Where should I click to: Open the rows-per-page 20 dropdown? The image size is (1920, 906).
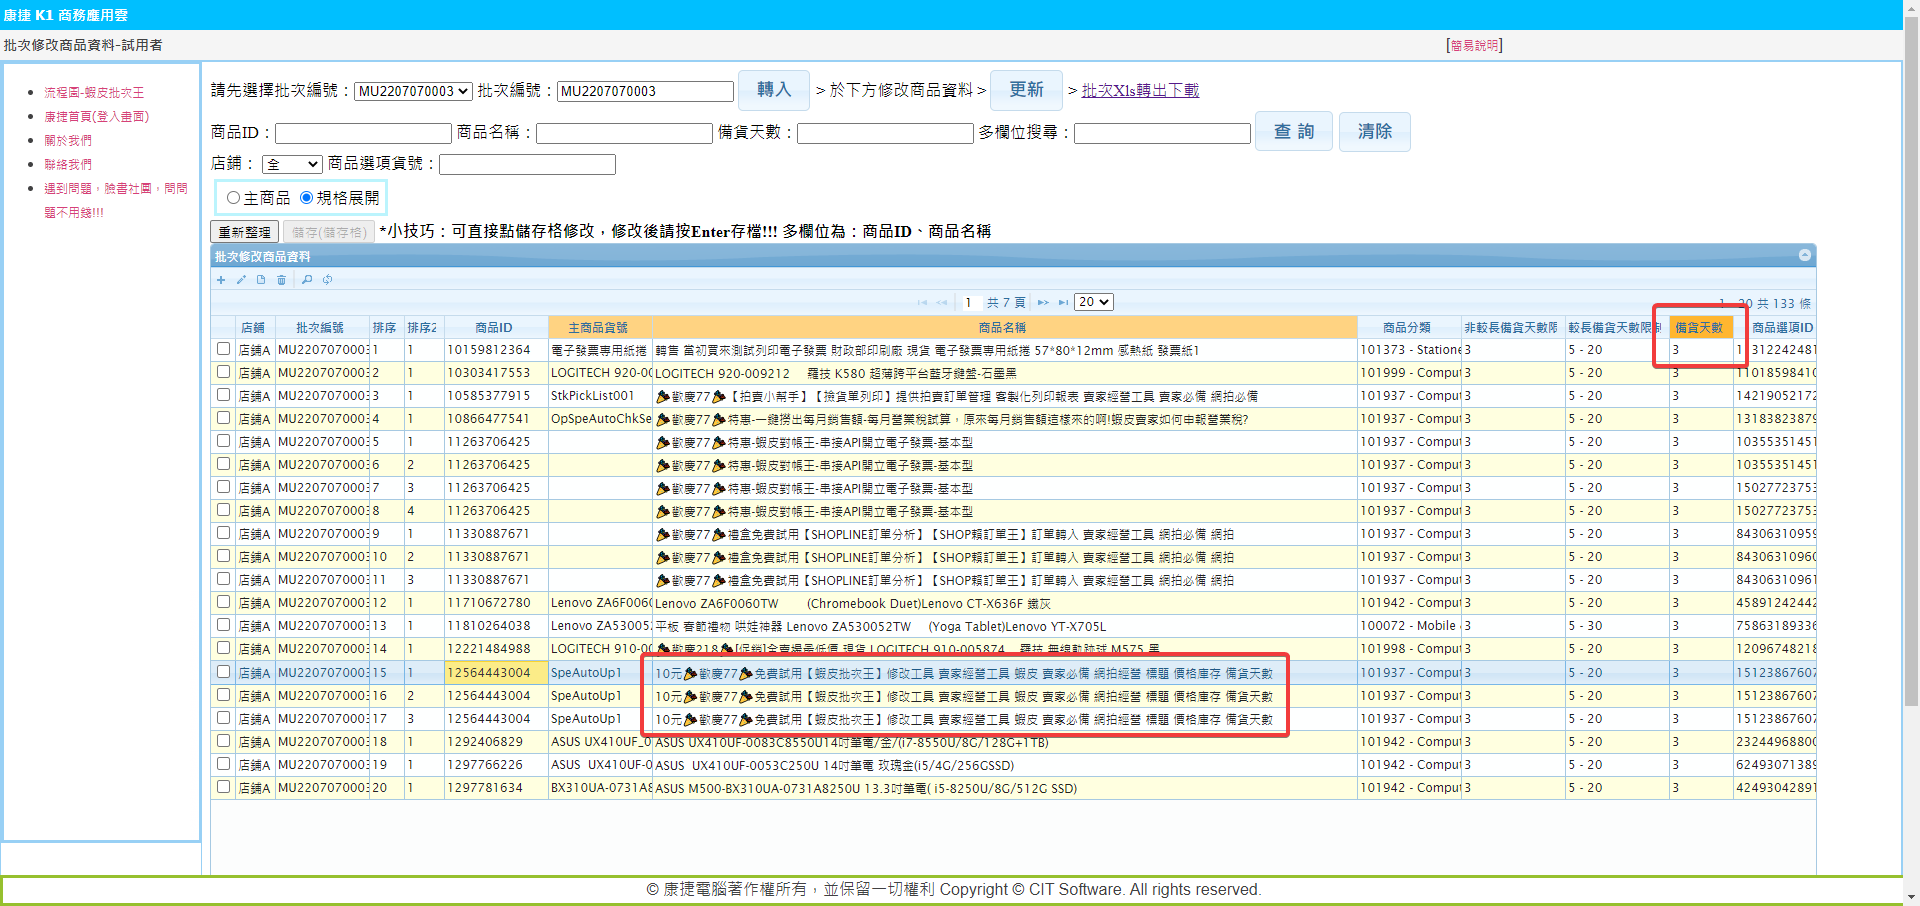1093,302
